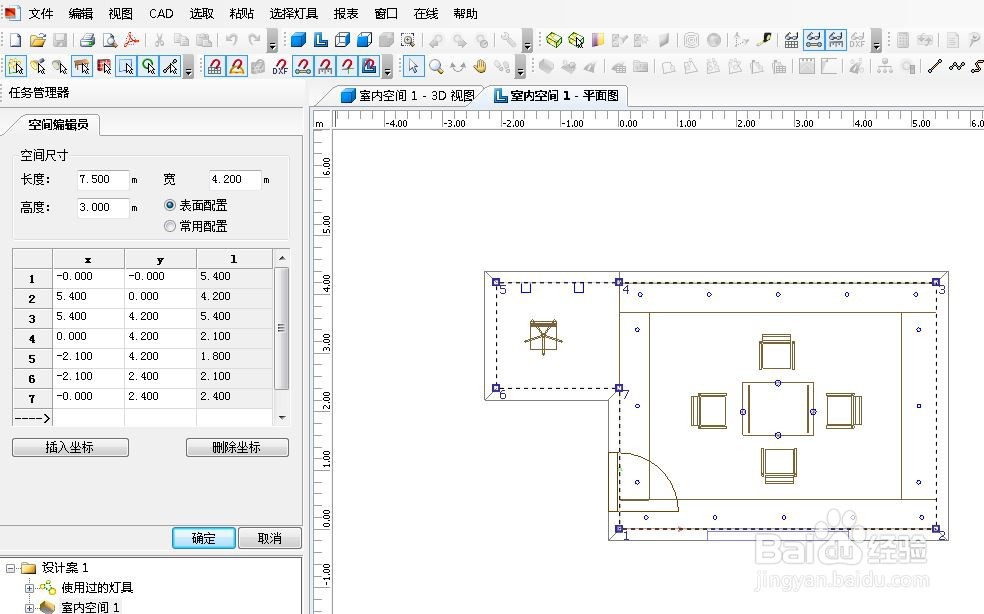Click the blue solid cube 3D view icon

coord(299,40)
